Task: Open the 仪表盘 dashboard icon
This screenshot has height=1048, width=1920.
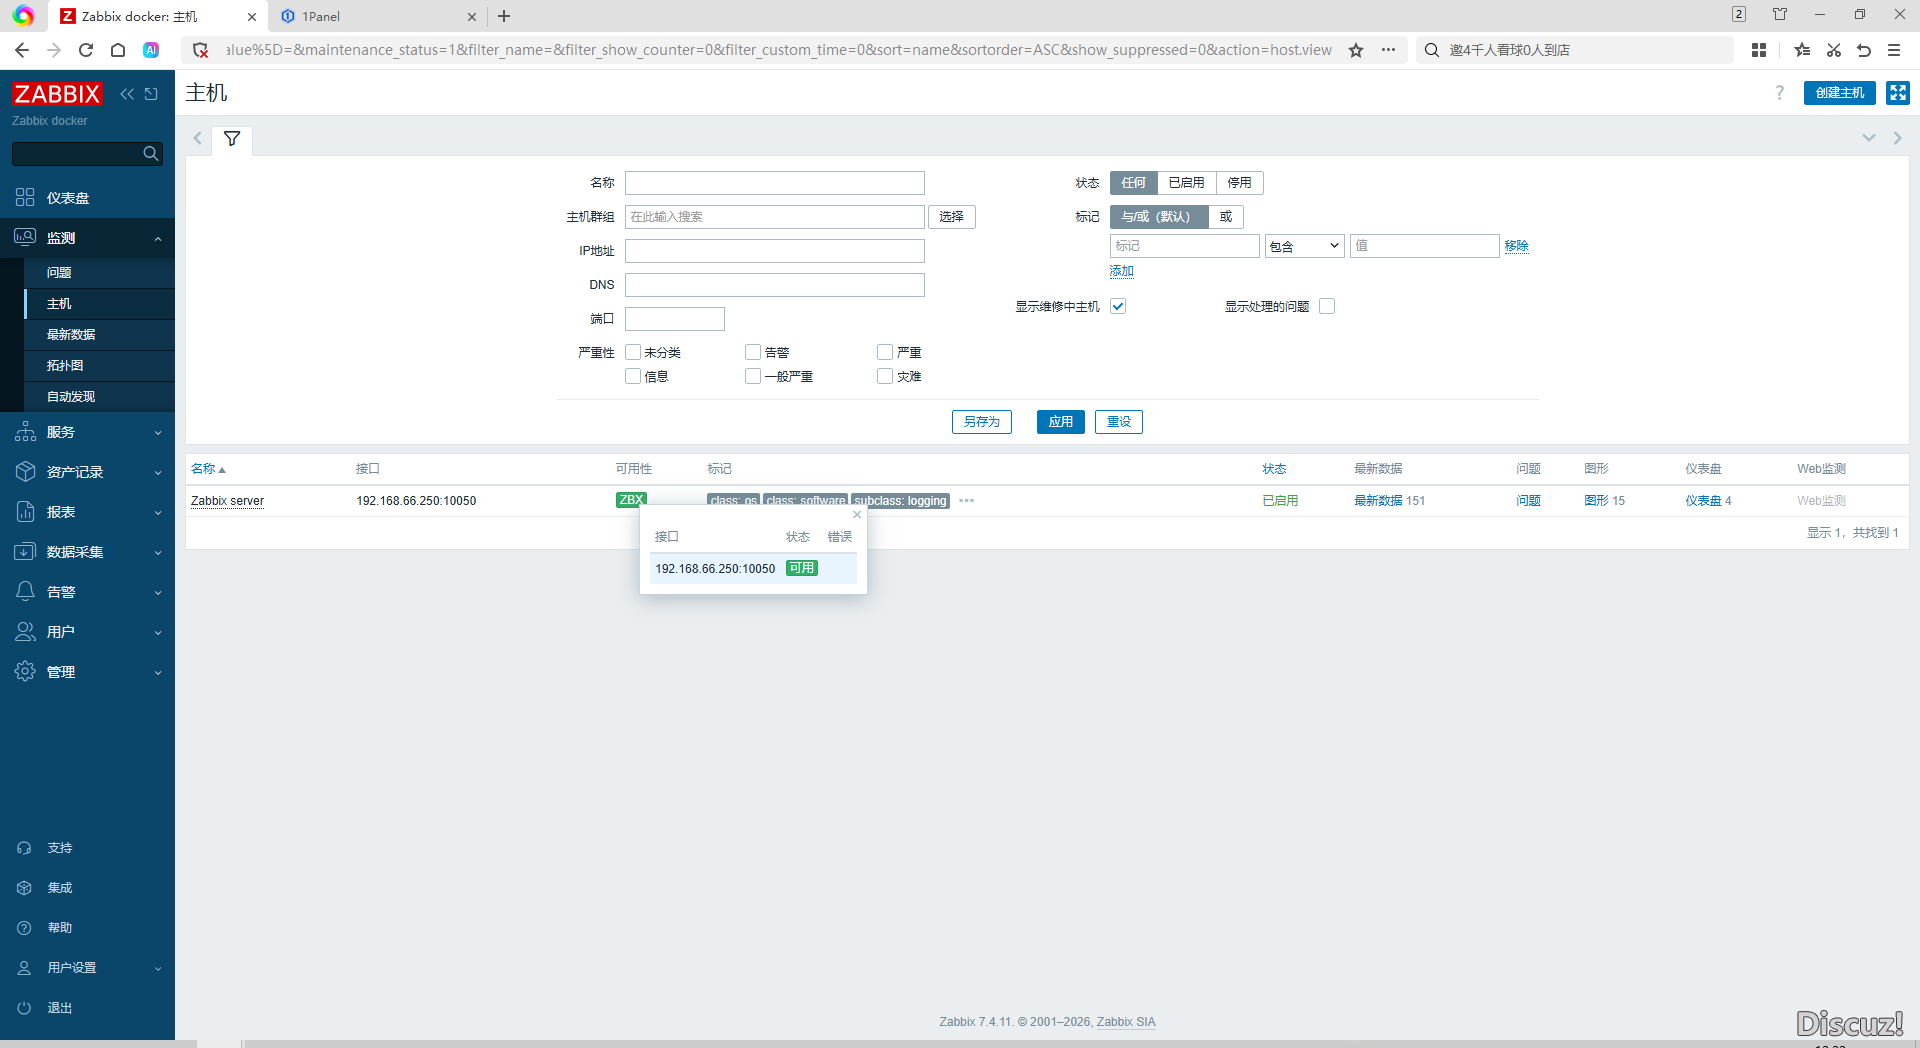Action: [x=25, y=198]
